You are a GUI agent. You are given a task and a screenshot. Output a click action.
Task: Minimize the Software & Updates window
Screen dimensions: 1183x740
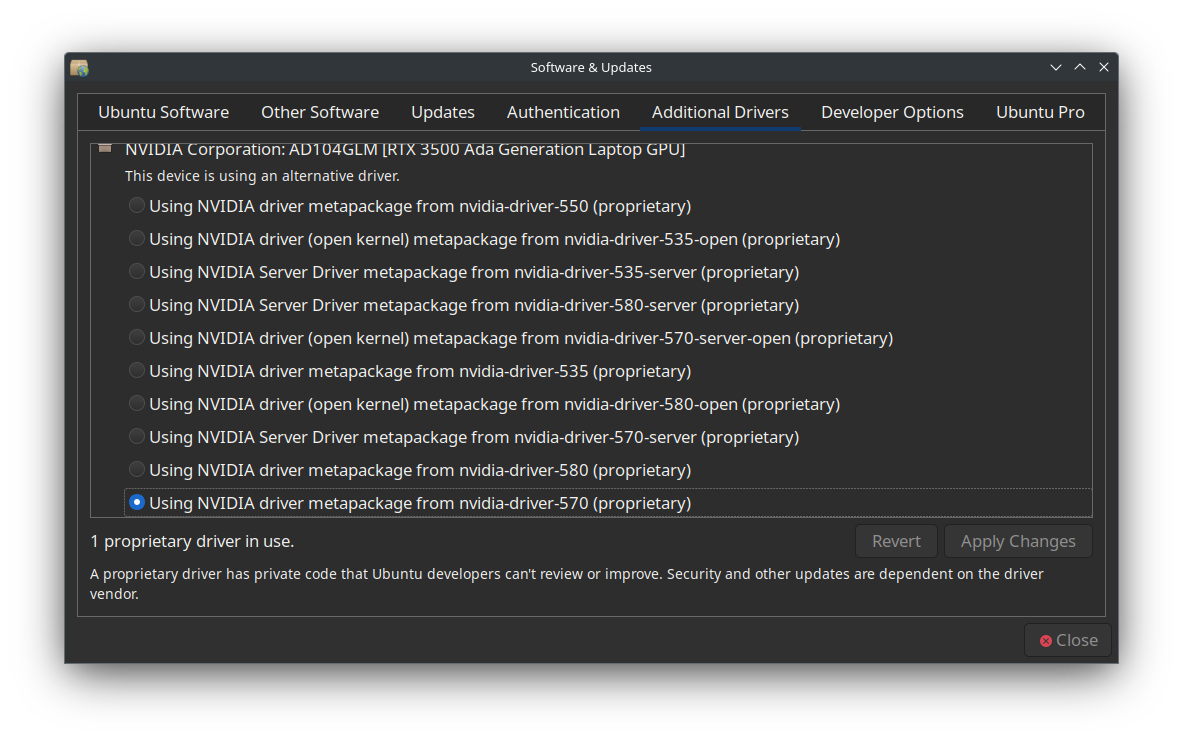[x=1056, y=67]
